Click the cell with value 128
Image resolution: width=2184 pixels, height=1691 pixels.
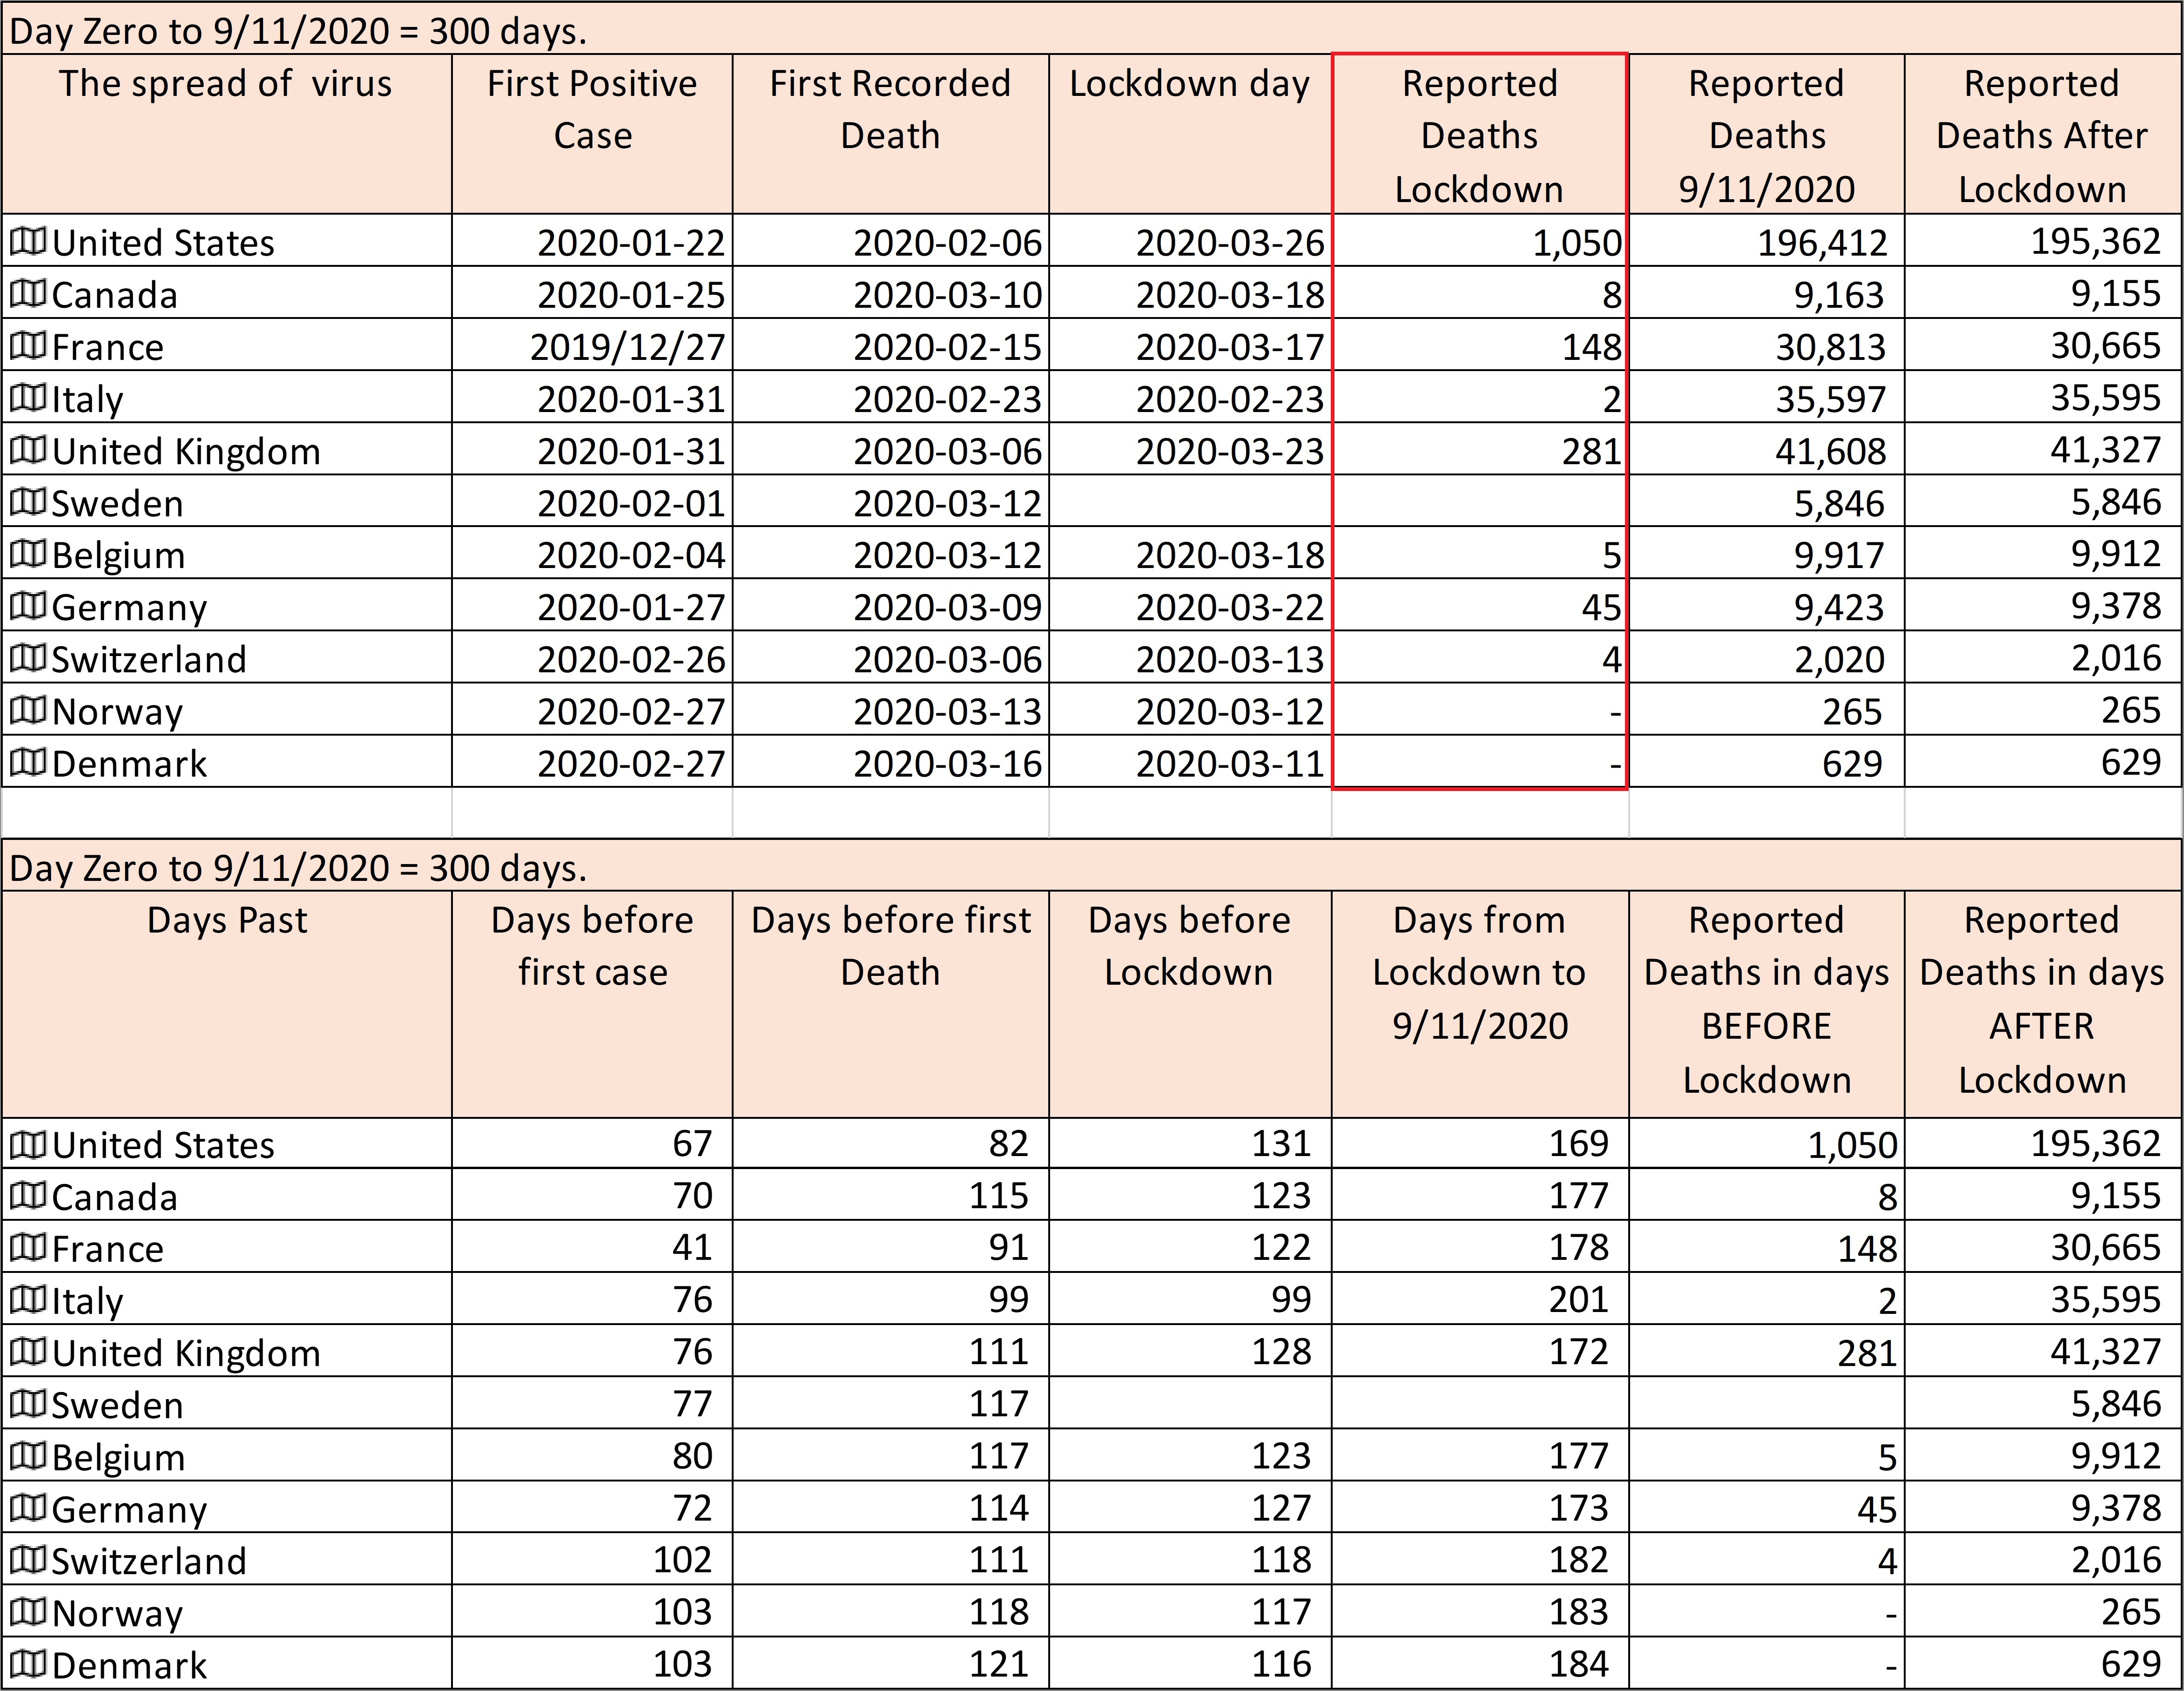point(1190,1351)
